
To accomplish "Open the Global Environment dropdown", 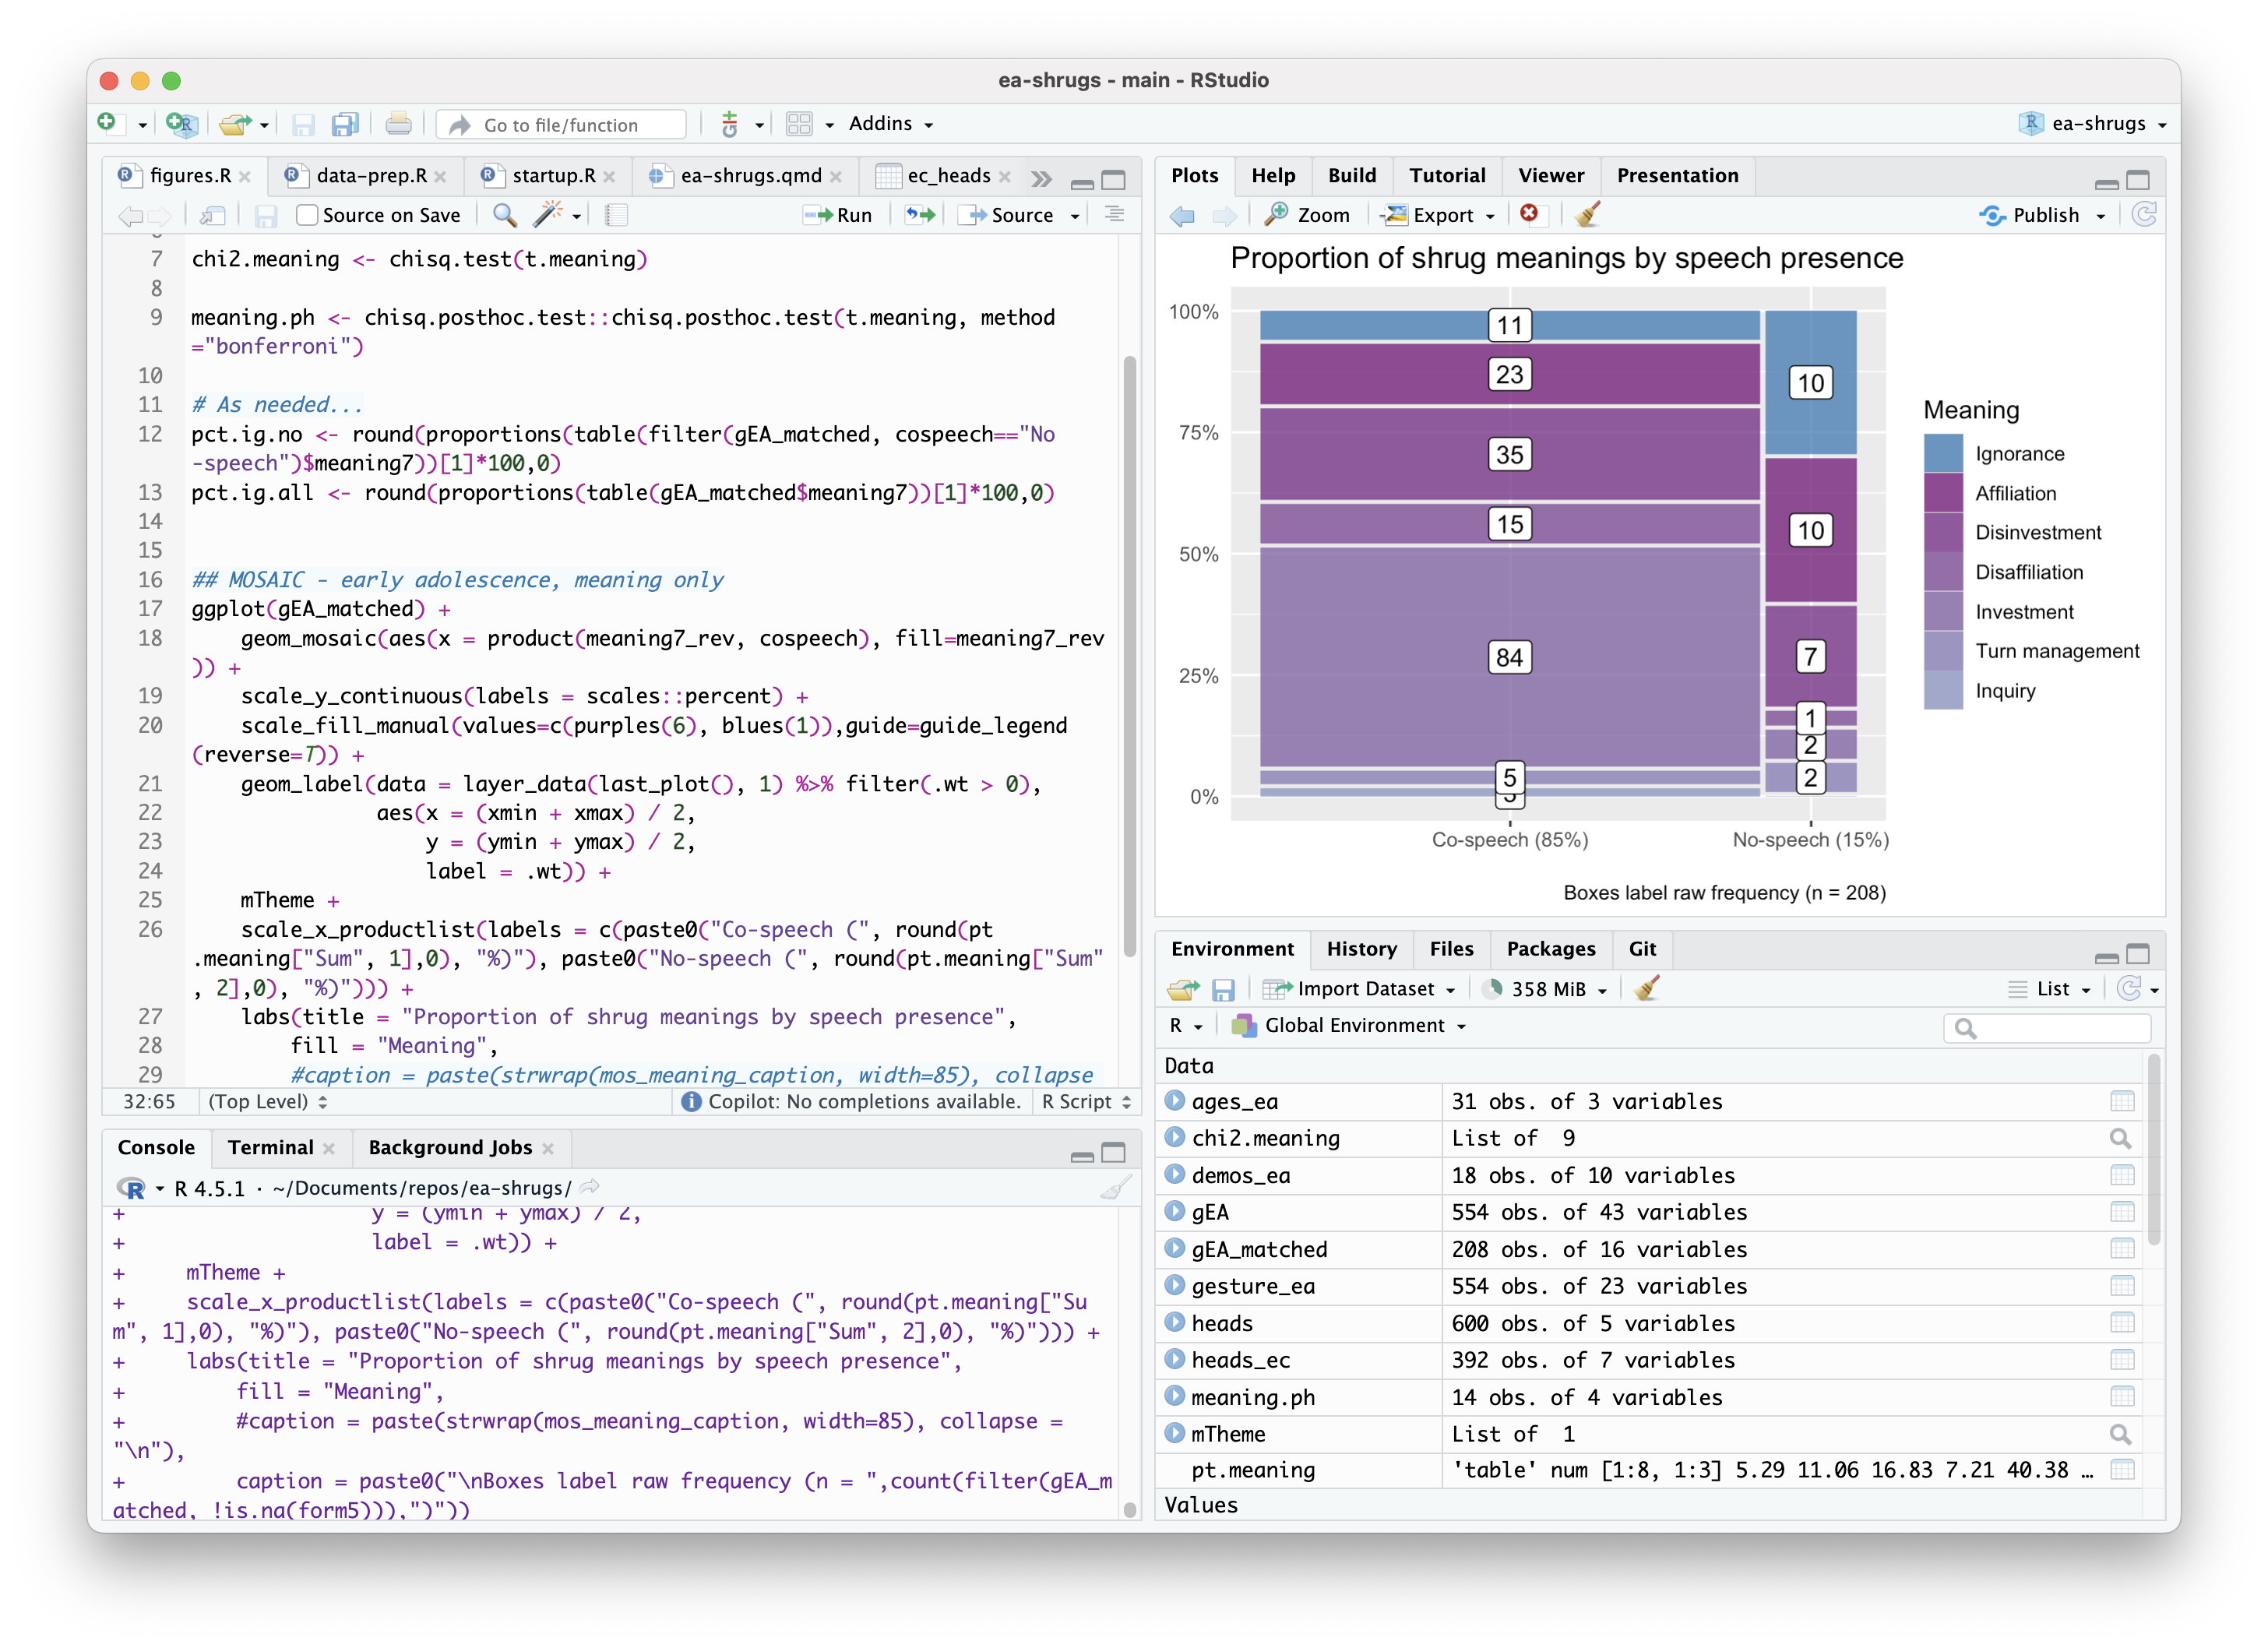I will [1354, 1026].
